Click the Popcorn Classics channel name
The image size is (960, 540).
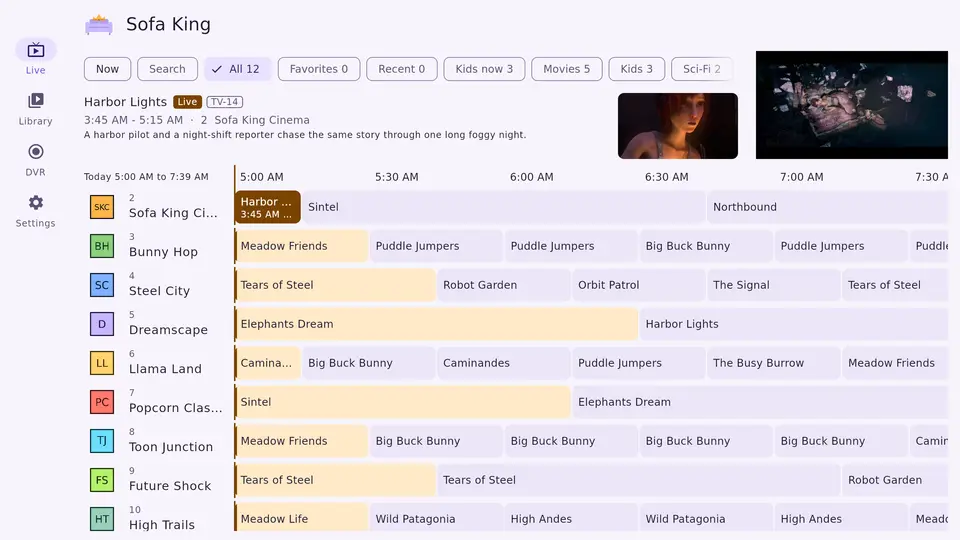[176, 408]
